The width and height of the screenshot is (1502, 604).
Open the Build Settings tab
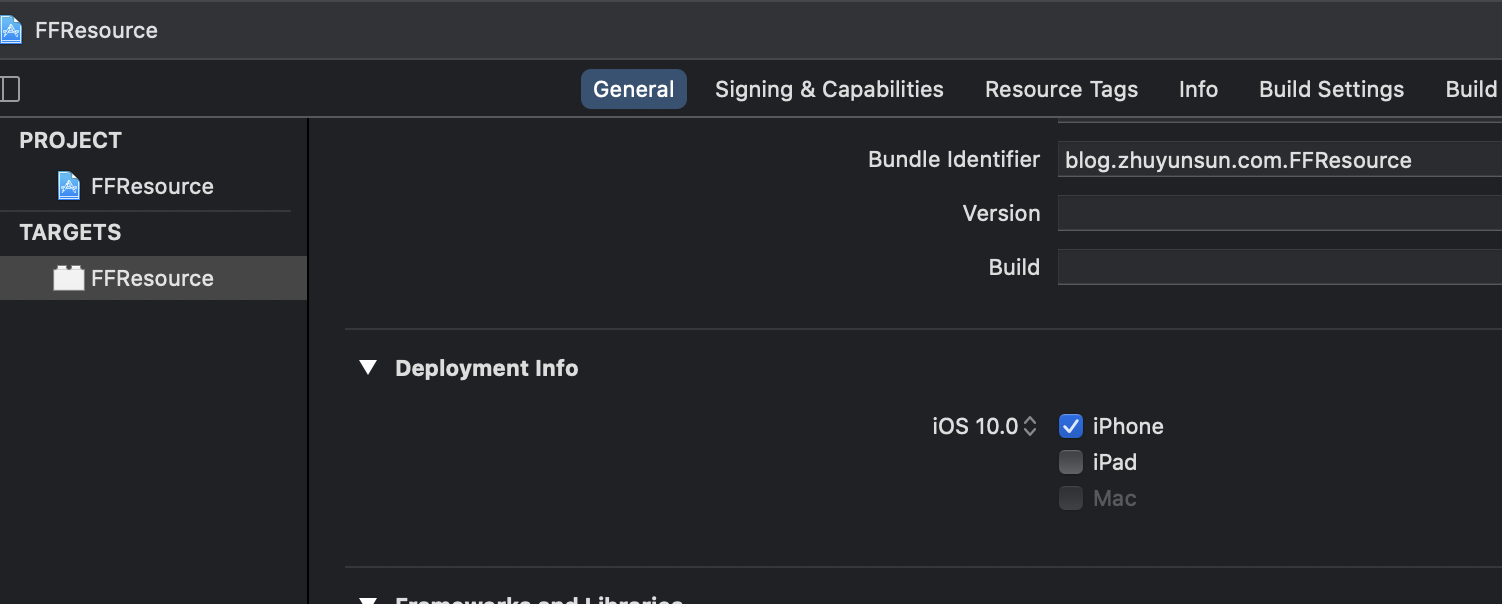coord(1331,89)
